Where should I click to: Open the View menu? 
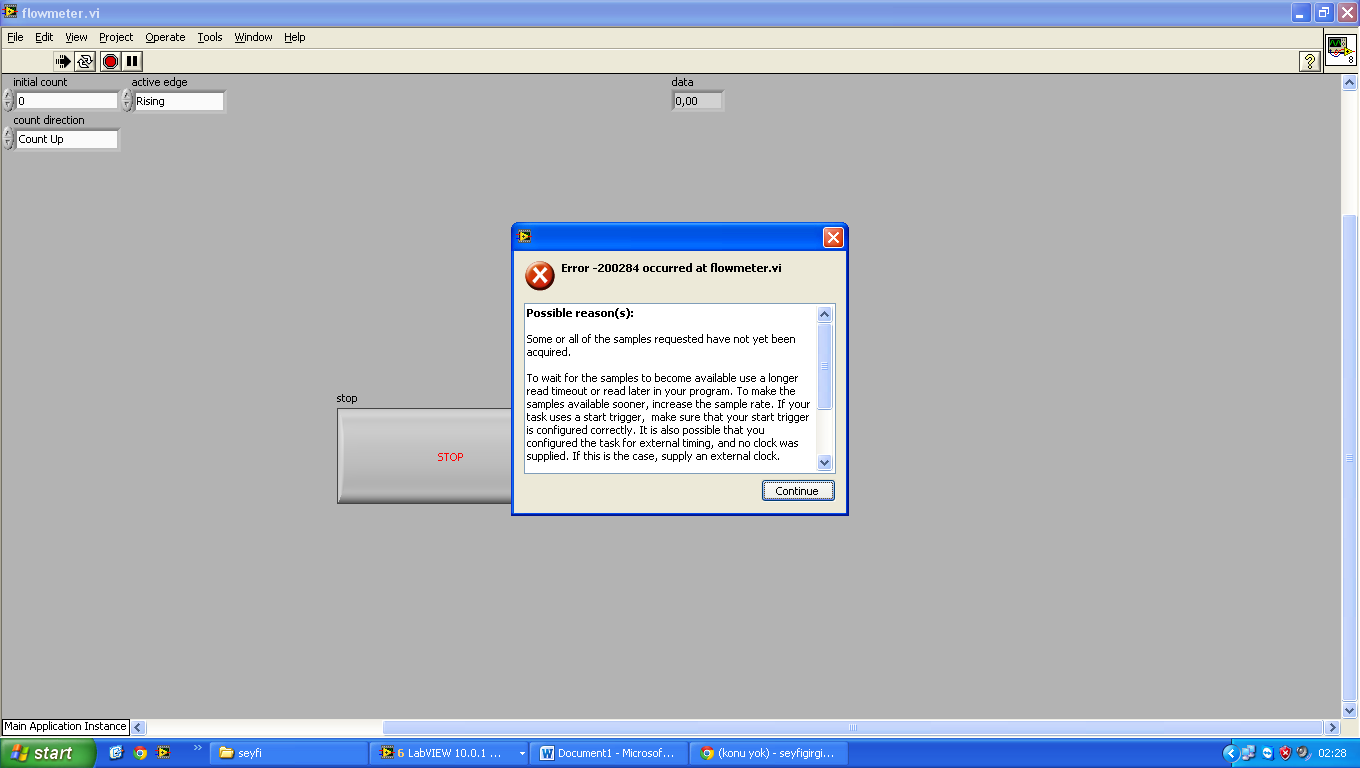point(76,37)
